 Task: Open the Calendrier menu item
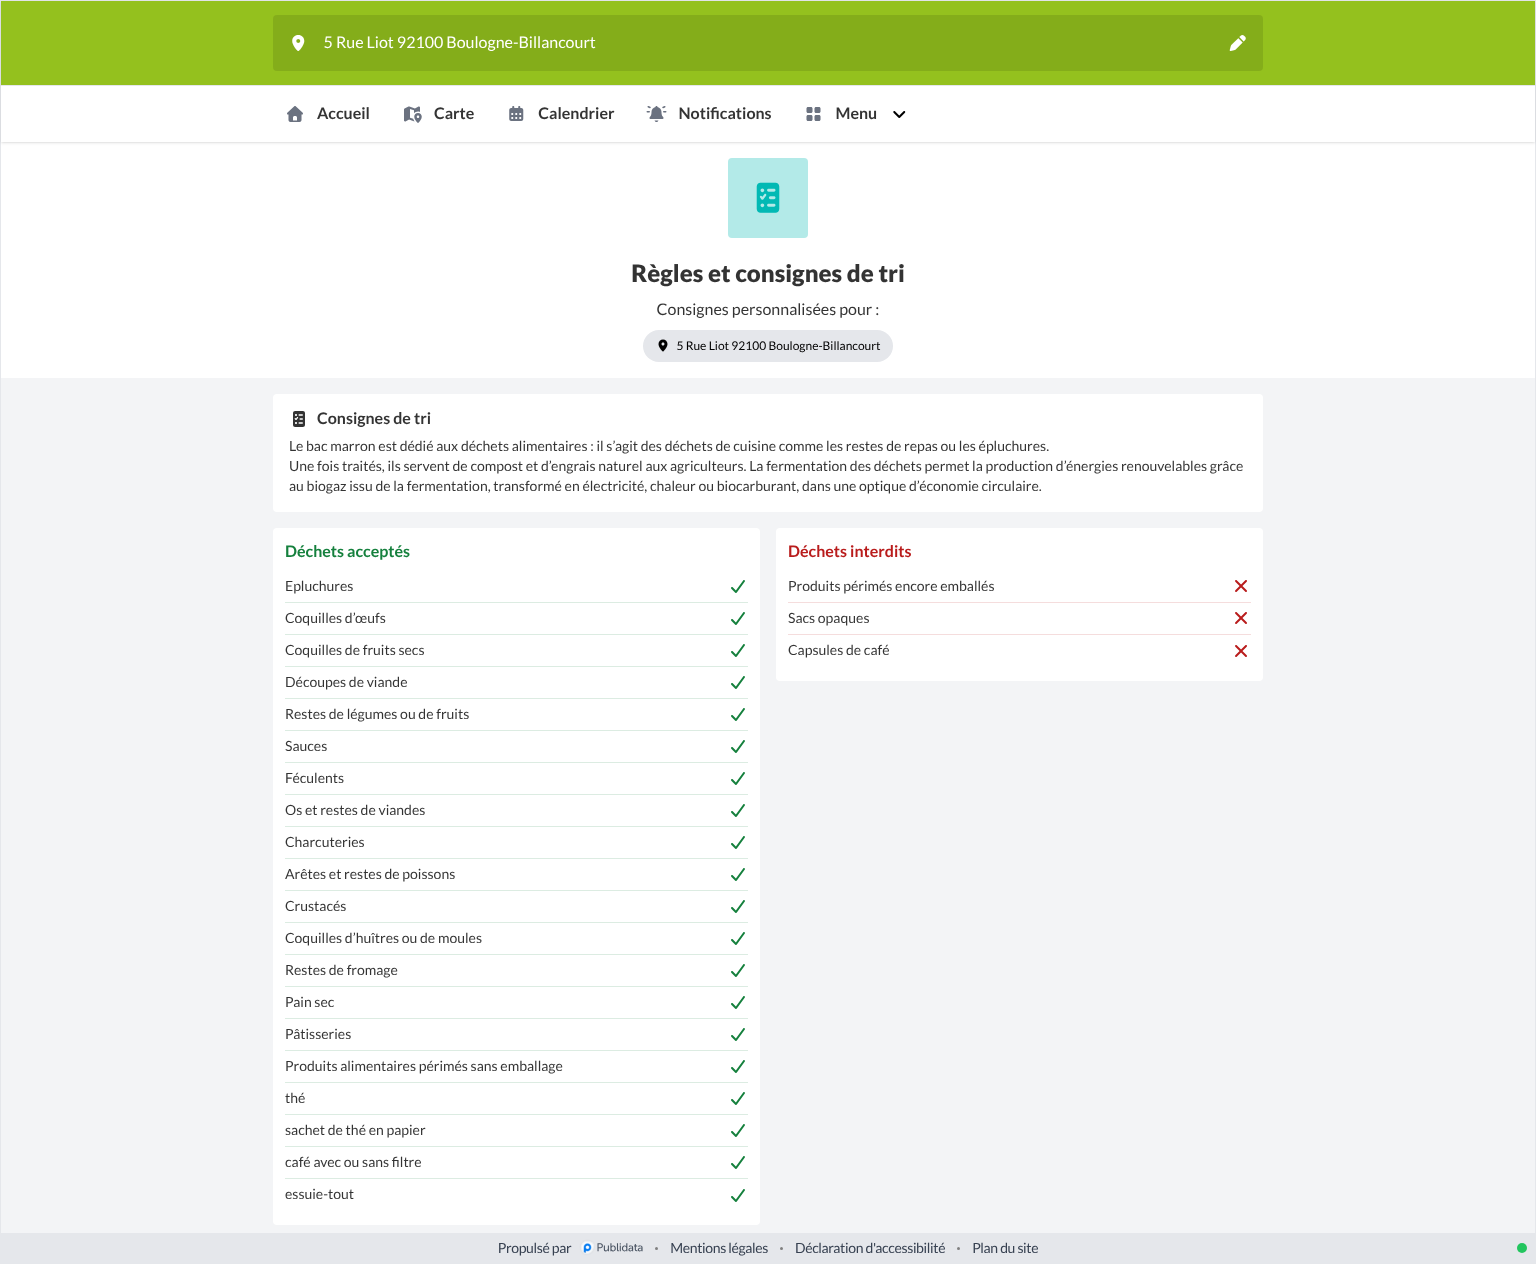[x=561, y=114]
